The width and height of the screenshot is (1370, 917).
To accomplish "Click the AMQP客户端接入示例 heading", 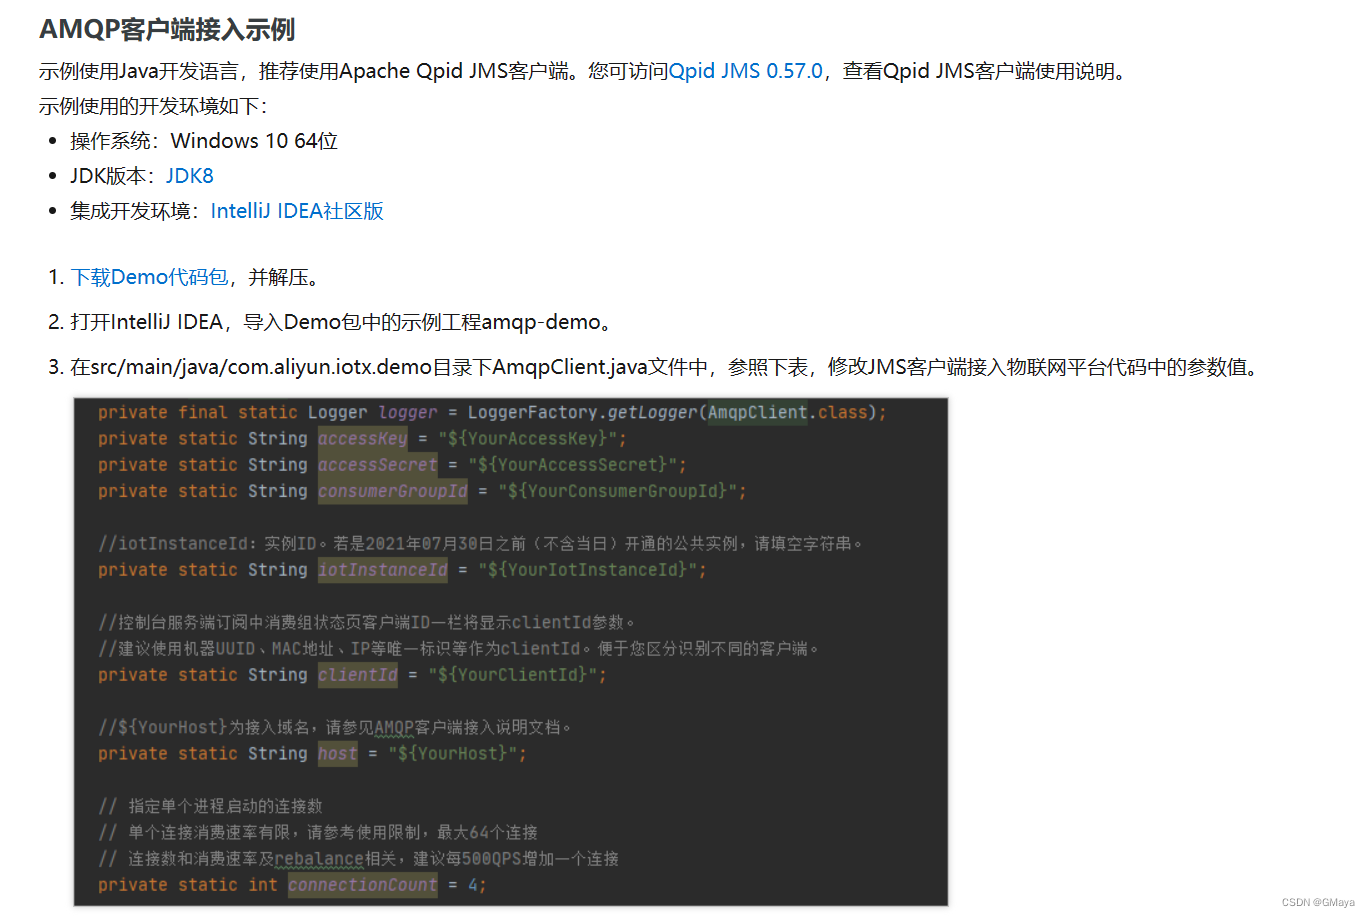I will tap(167, 29).
